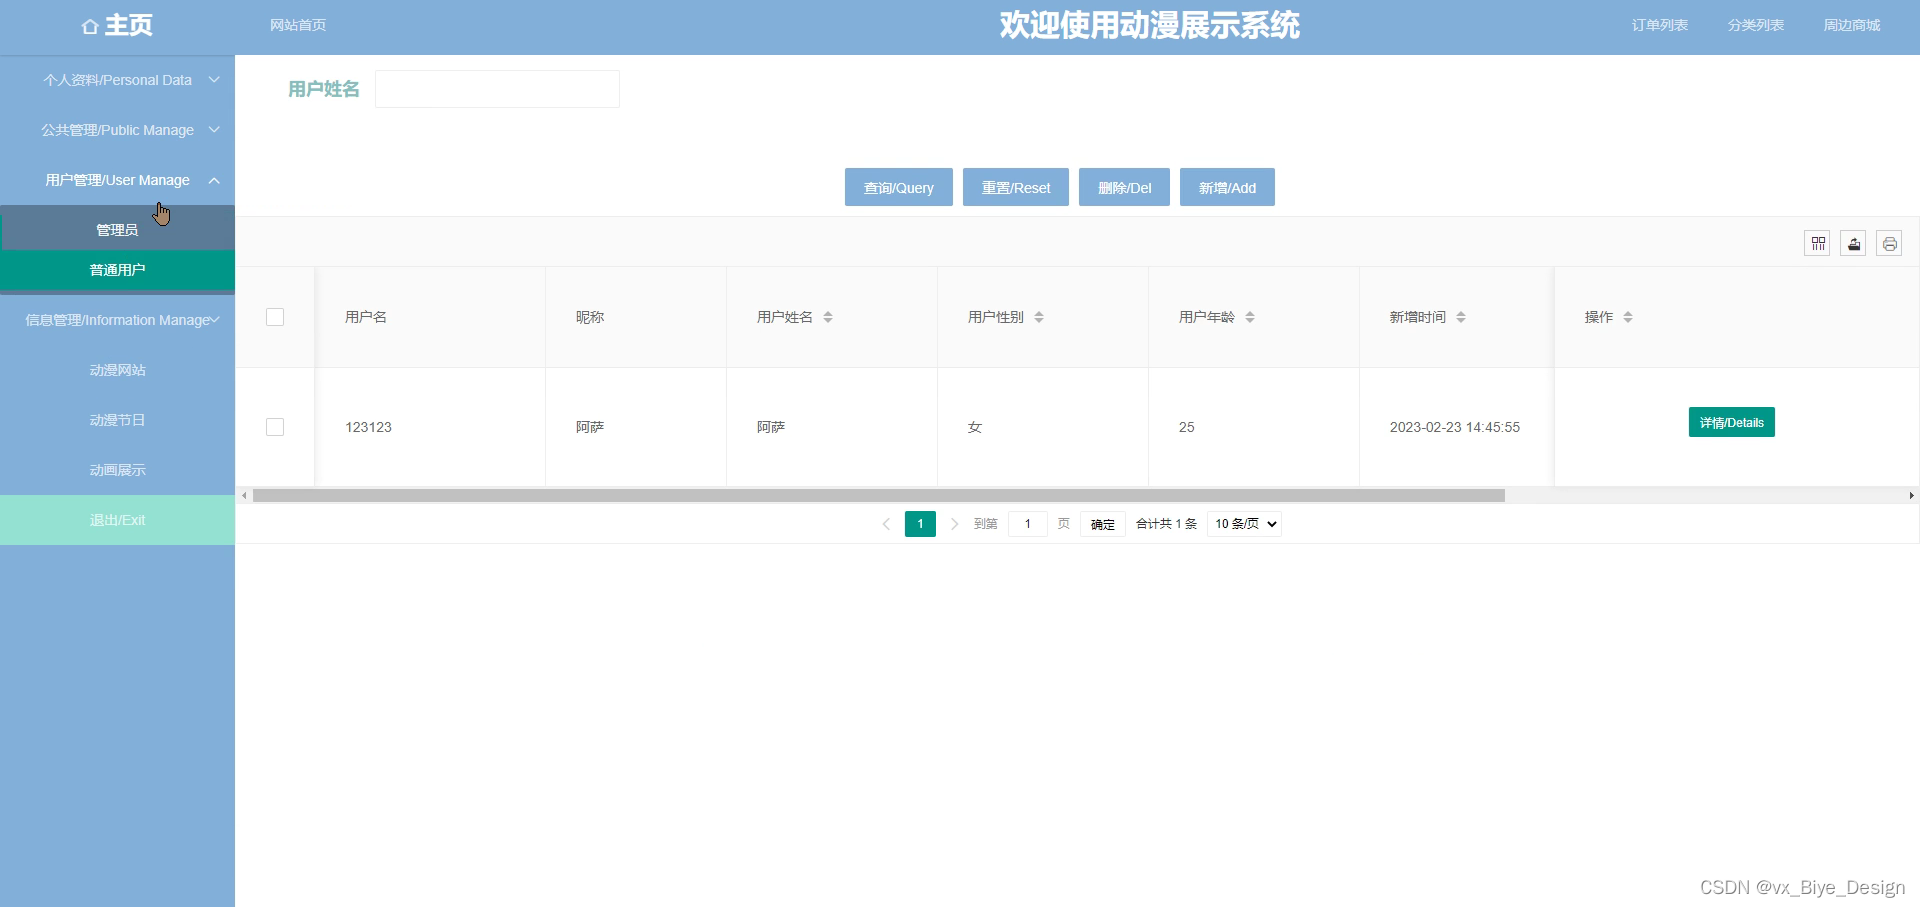The width and height of the screenshot is (1920, 907).
Task: Click the home icon beside 主页
Action: point(90,27)
